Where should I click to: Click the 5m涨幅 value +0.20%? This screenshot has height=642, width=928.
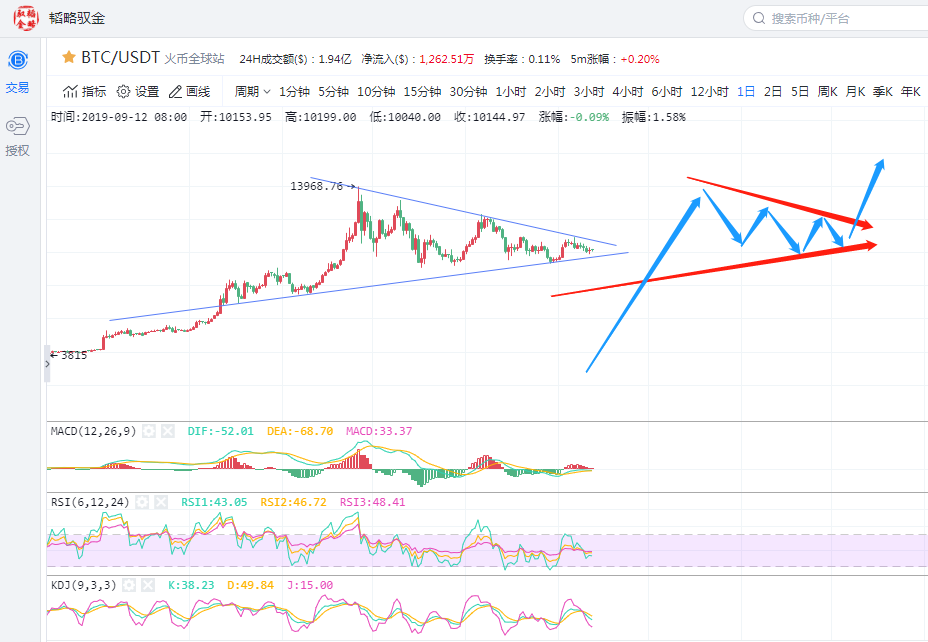[640, 59]
